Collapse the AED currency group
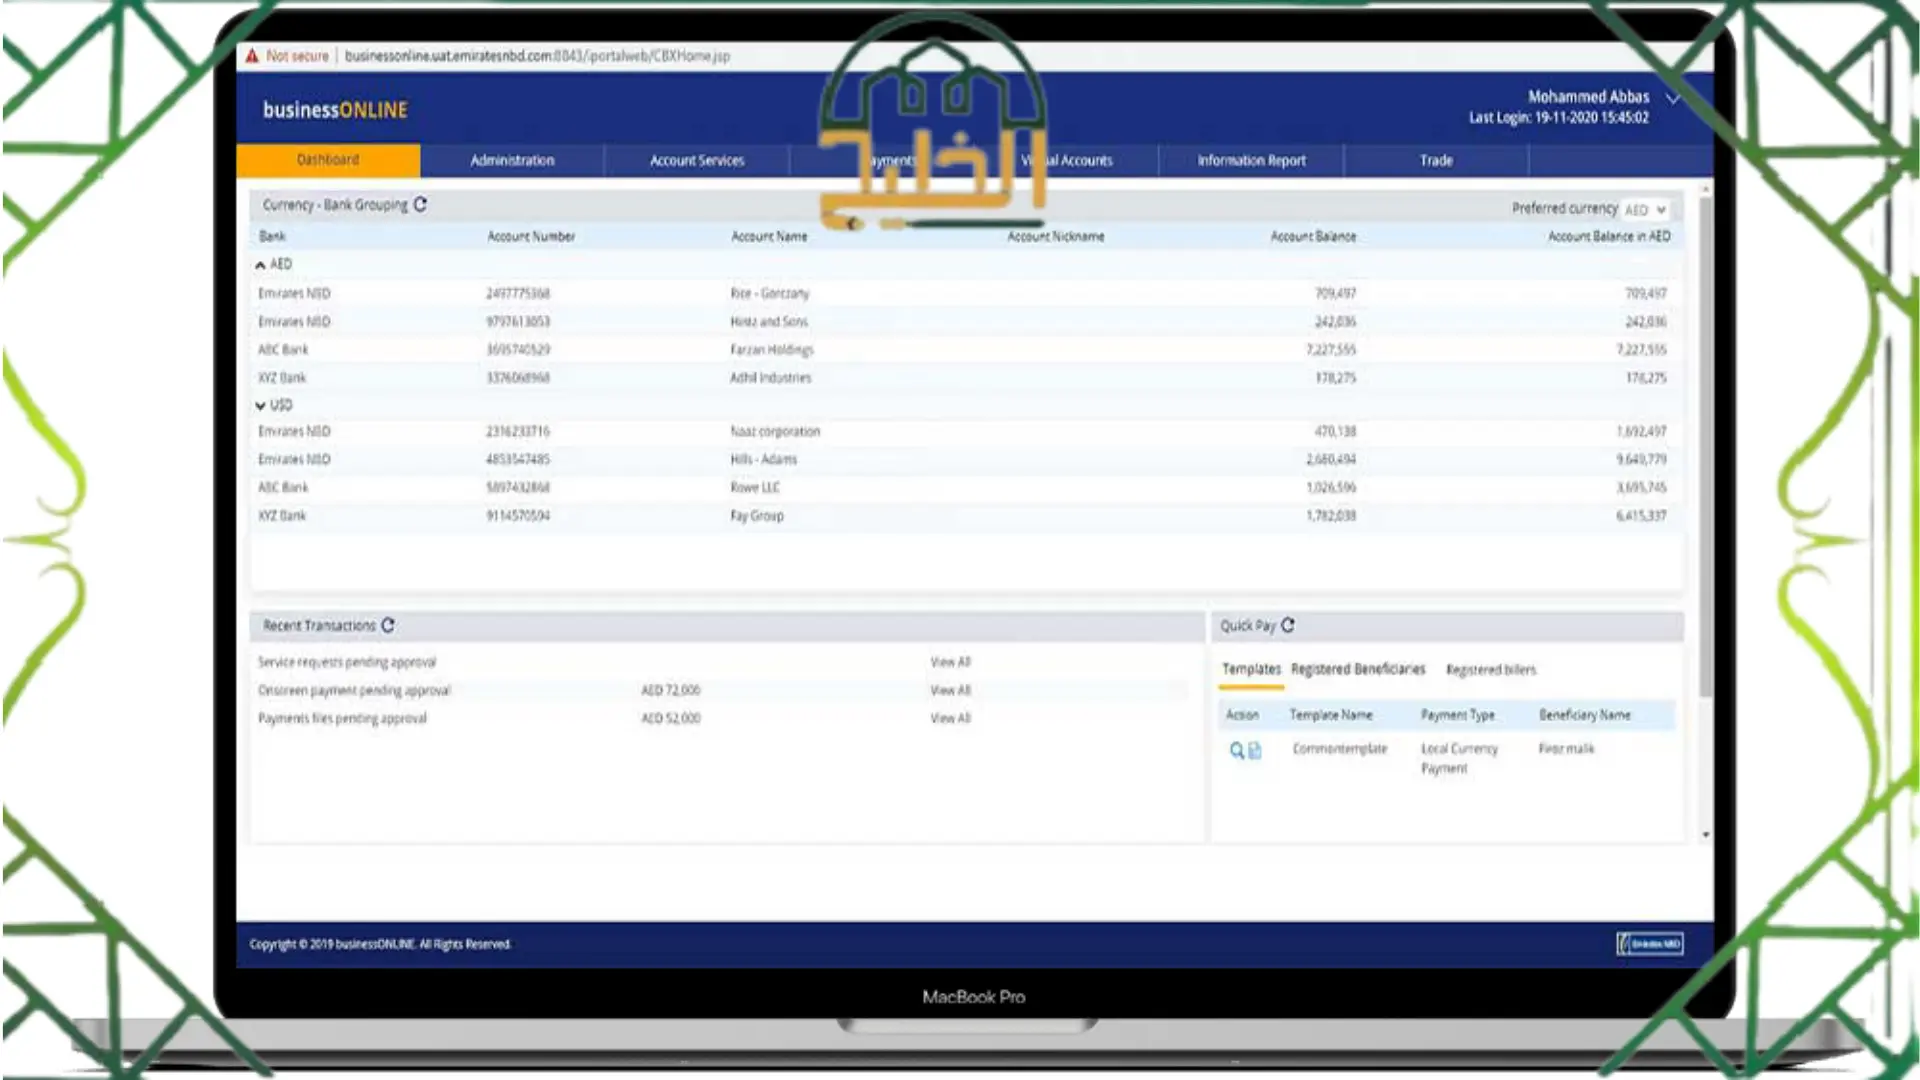The height and width of the screenshot is (1080, 1920). click(260, 265)
